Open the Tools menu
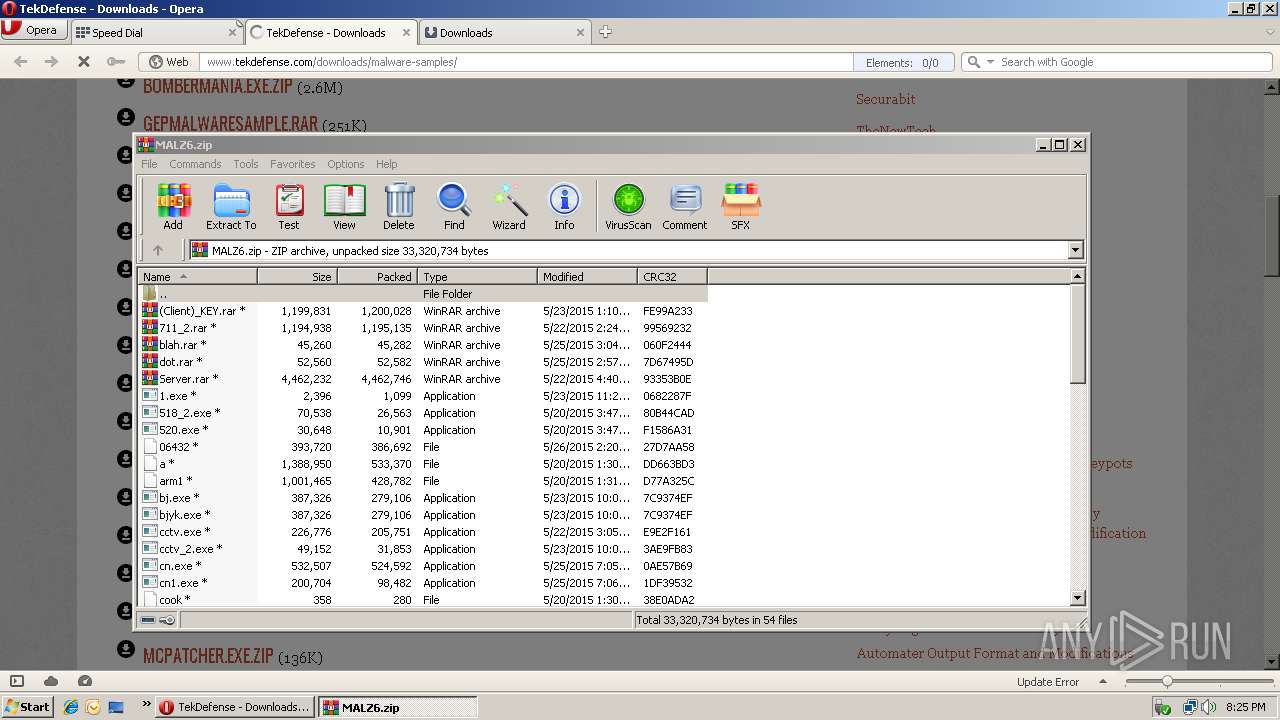The width and height of the screenshot is (1280, 720). point(246,164)
